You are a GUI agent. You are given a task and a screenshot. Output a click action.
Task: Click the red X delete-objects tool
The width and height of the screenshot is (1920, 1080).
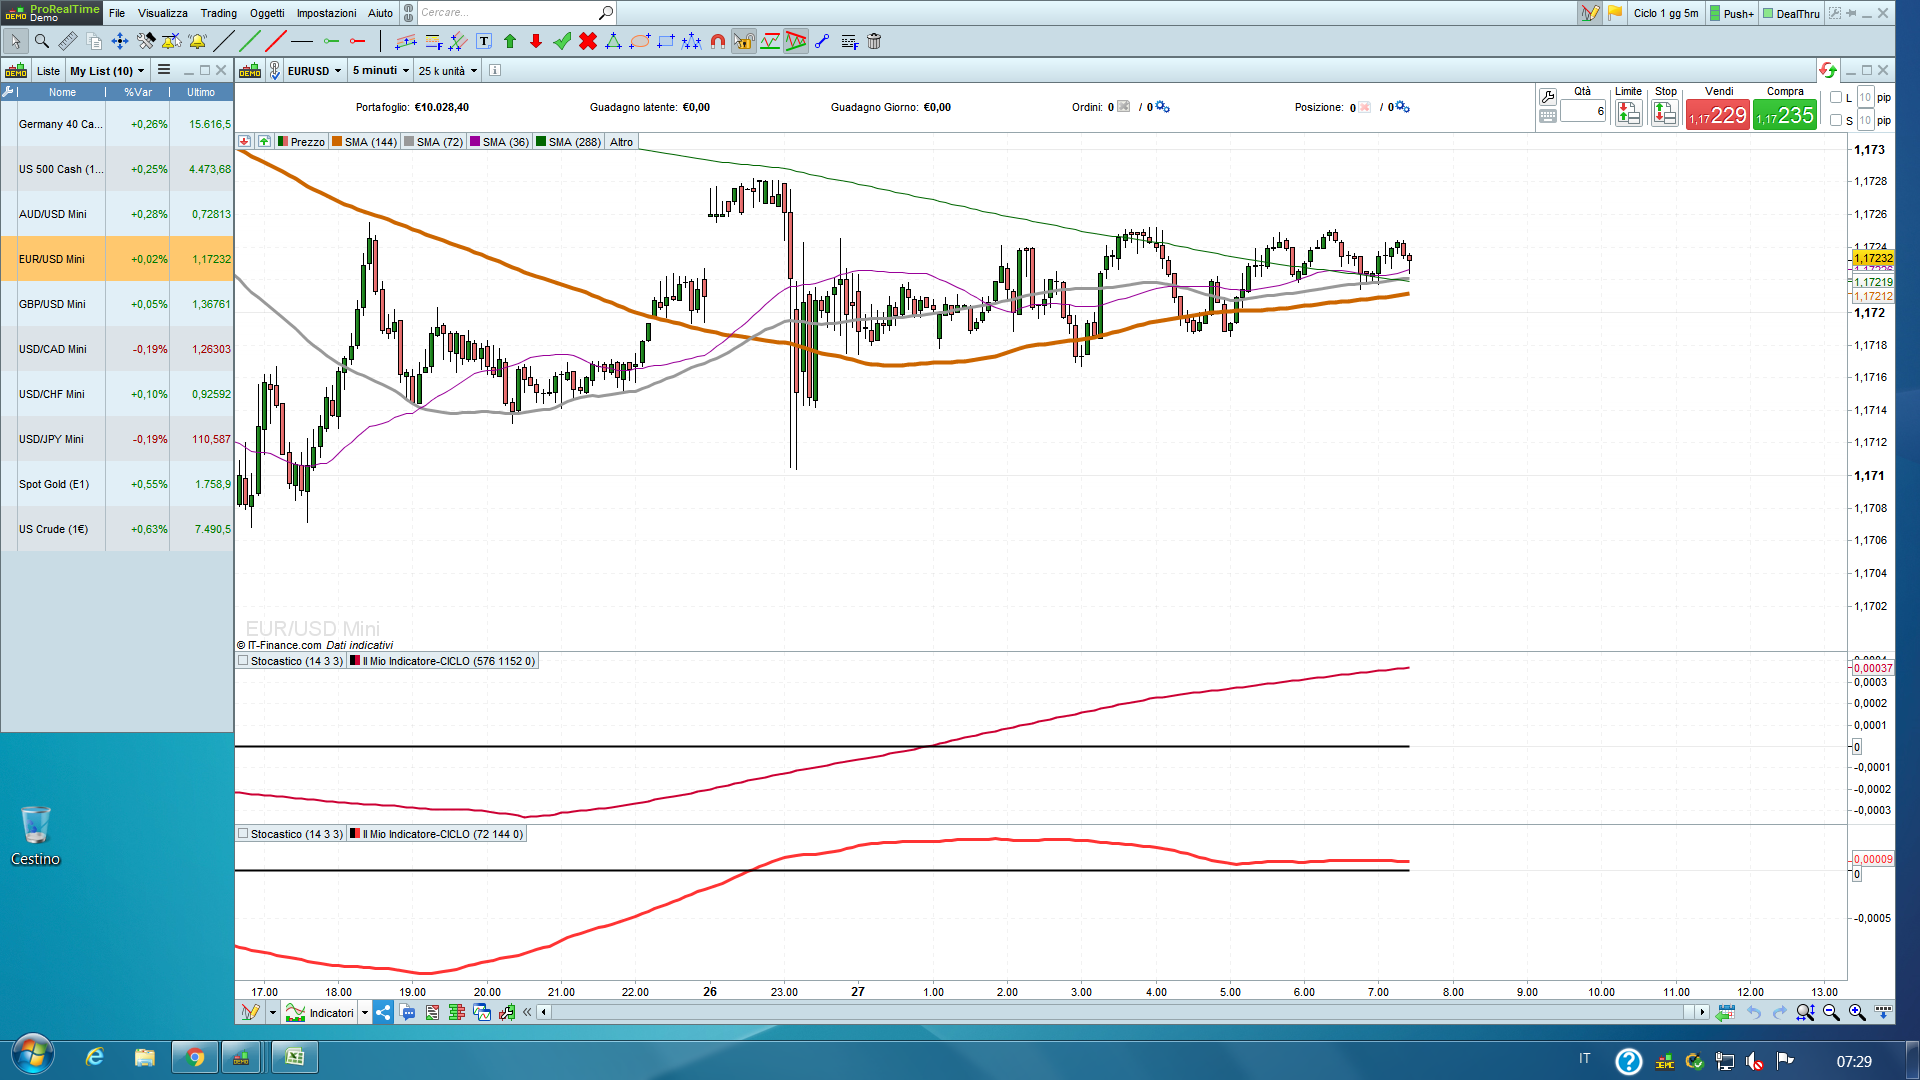[x=588, y=41]
